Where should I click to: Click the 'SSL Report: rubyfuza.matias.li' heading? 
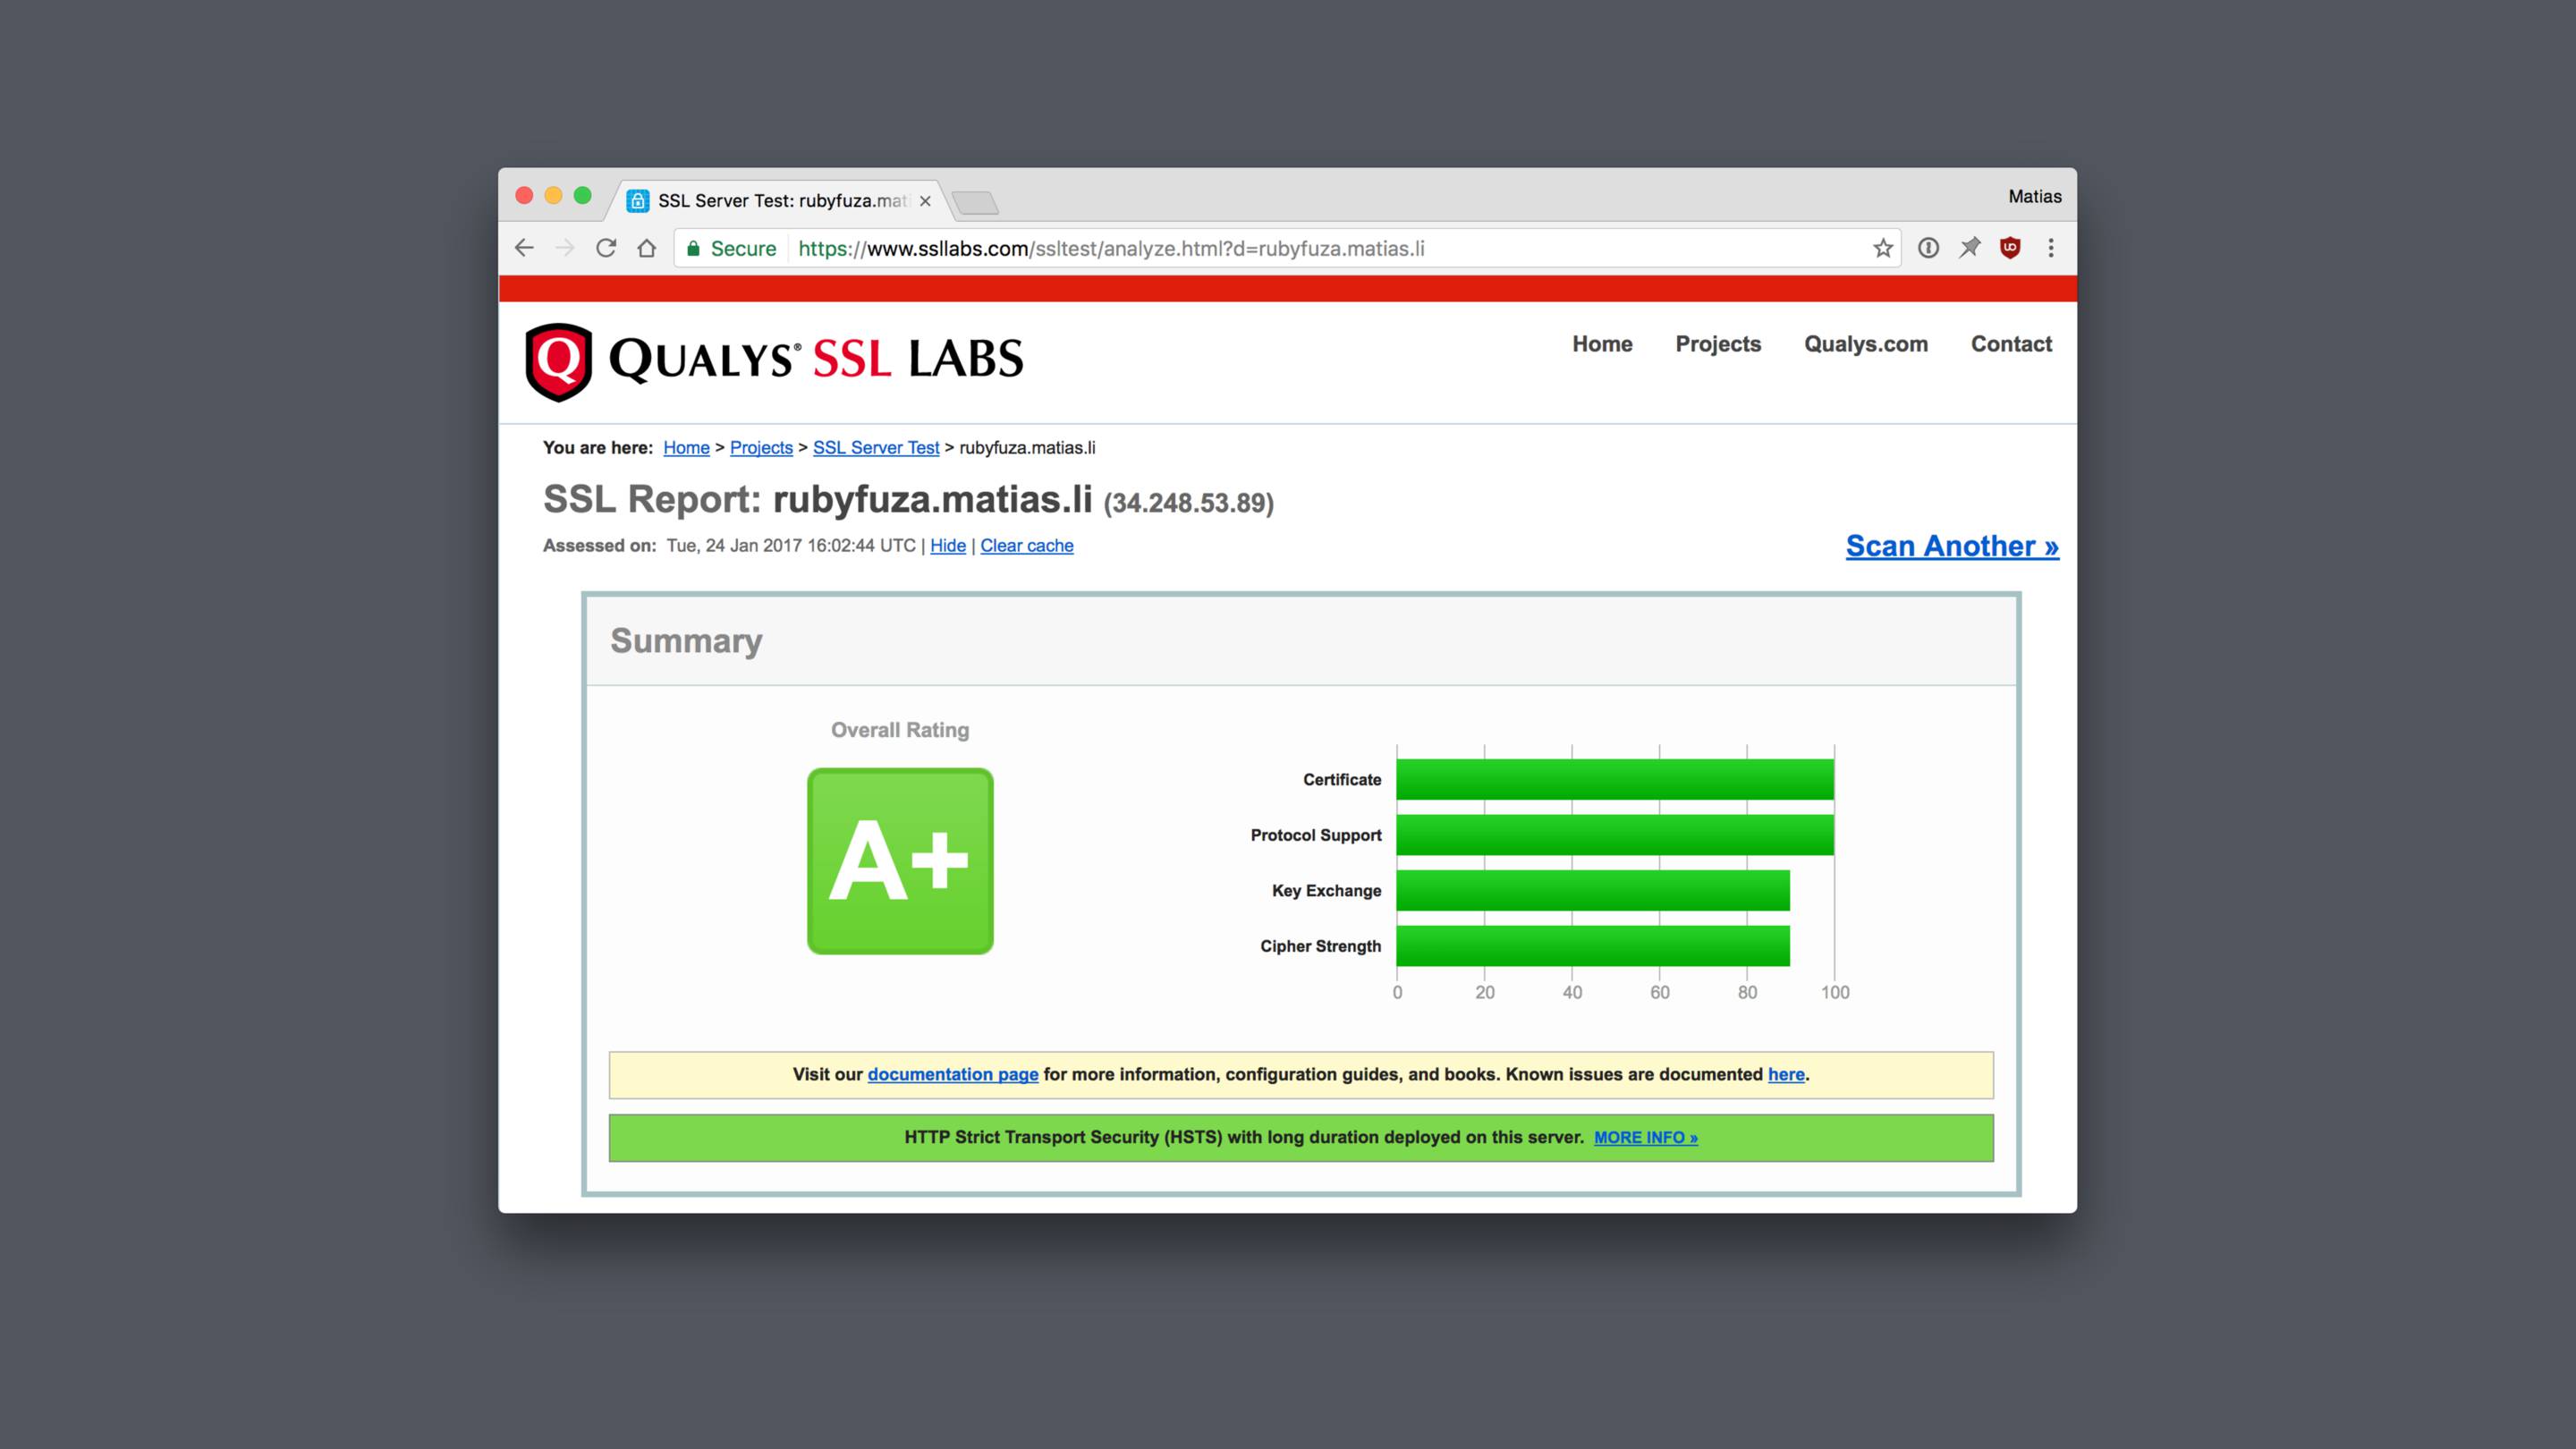[x=817, y=500]
